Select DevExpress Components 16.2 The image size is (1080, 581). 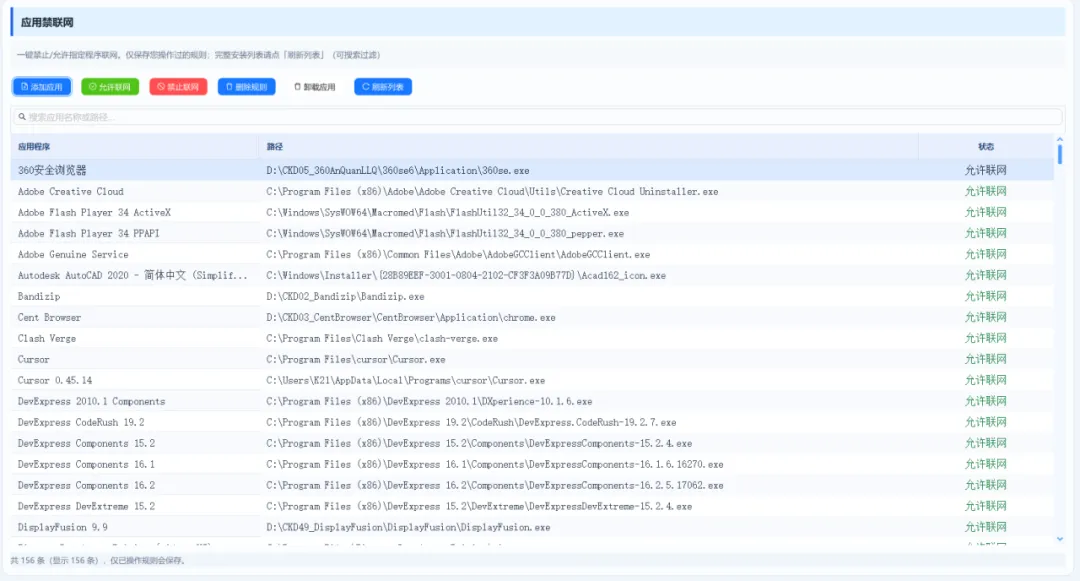pos(86,485)
